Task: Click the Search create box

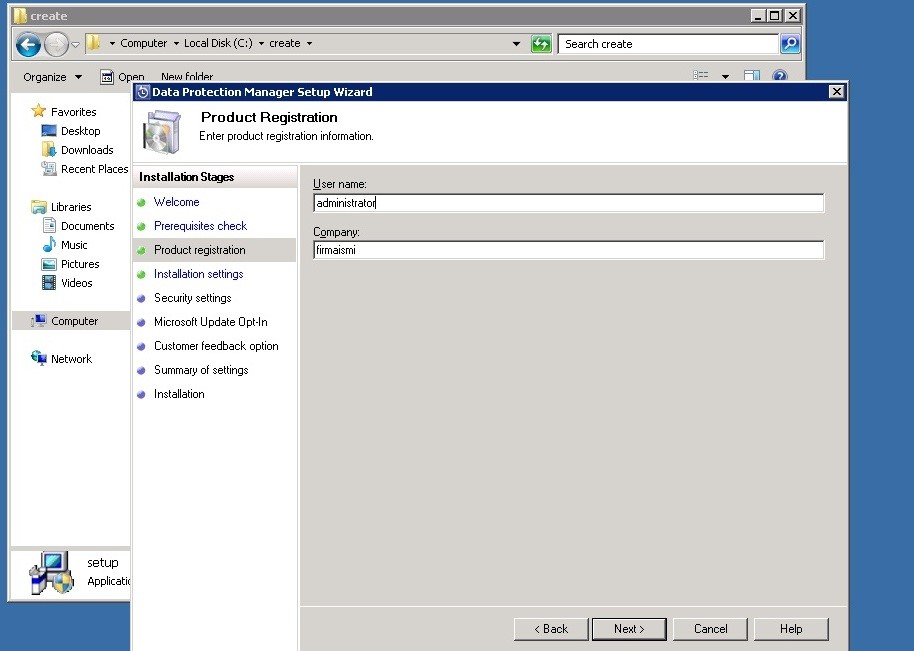Action: pyautogui.click(x=668, y=44)
